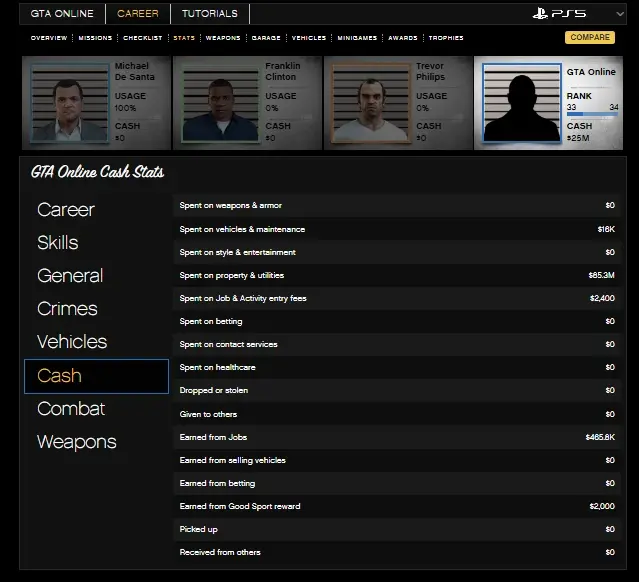
Task: Click the GTA Online rank progress bar
Action: 593,114
